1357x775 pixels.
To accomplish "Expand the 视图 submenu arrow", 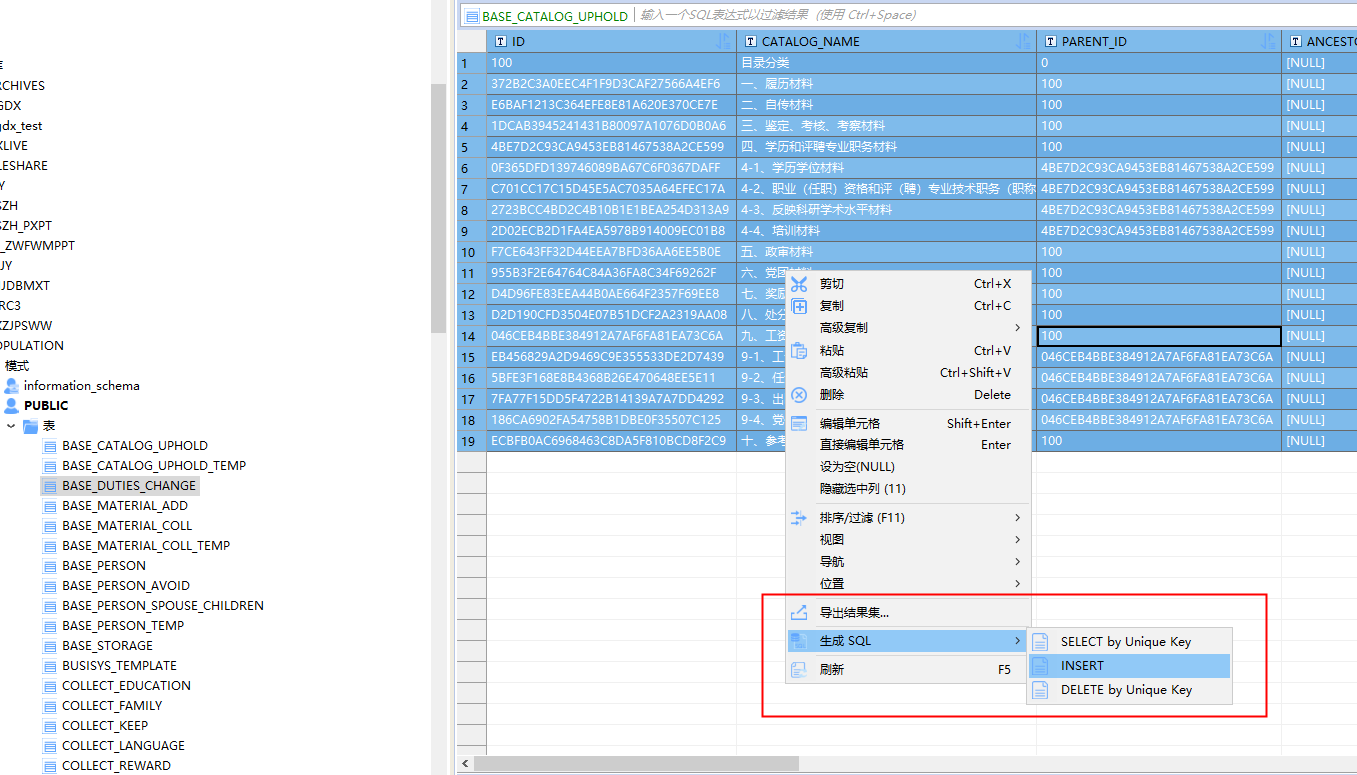I will (x=1017, y=539).
